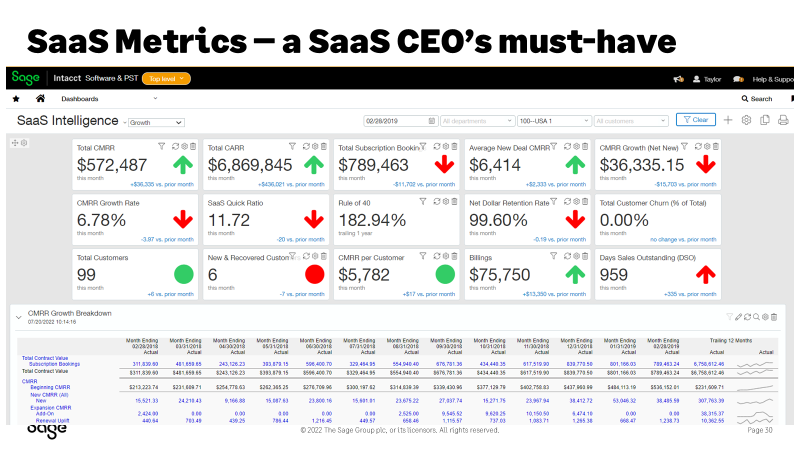Open the All departments filter dropdown
The height and width of the screenshot is (450, 800).
click(x=476, y=120)
